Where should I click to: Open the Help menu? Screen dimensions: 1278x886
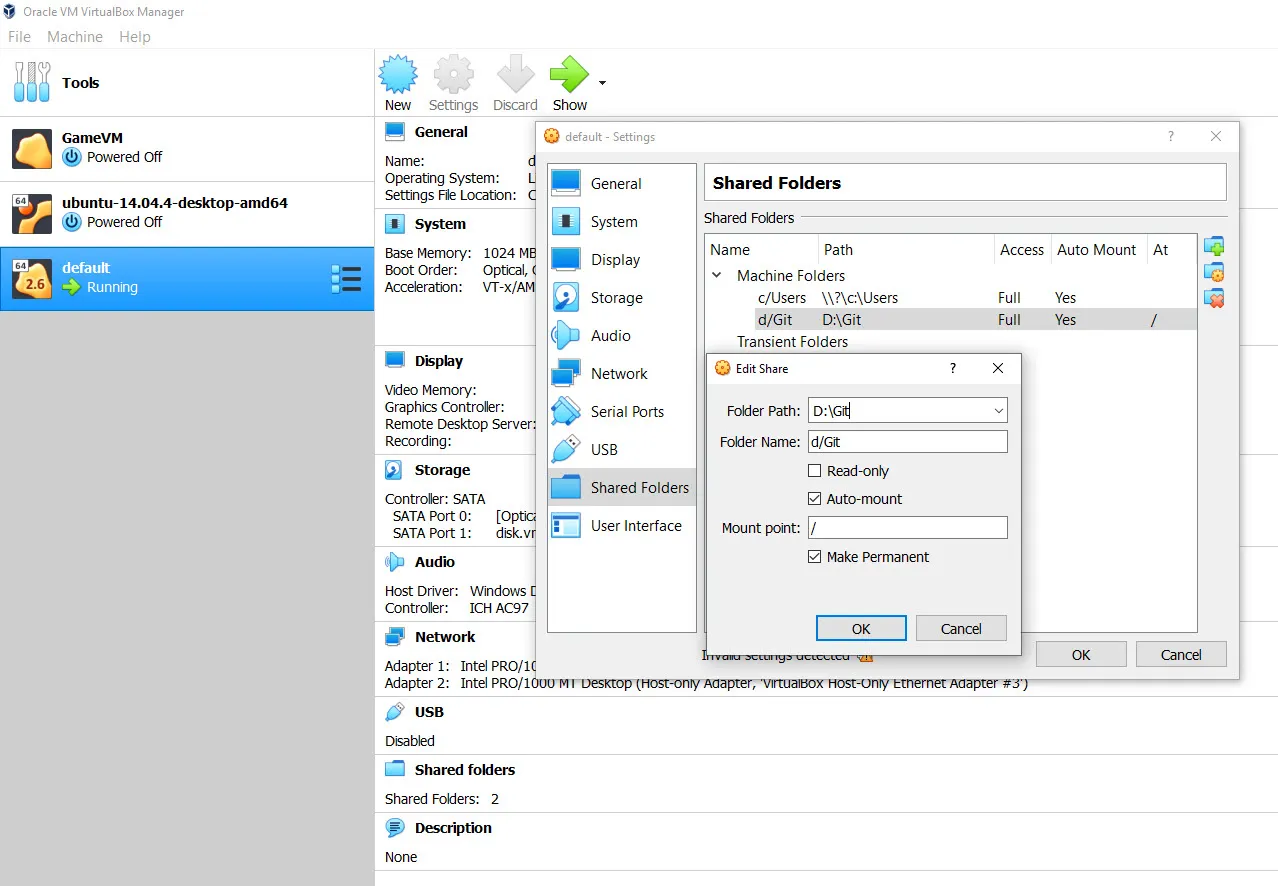tap(135, 36)
